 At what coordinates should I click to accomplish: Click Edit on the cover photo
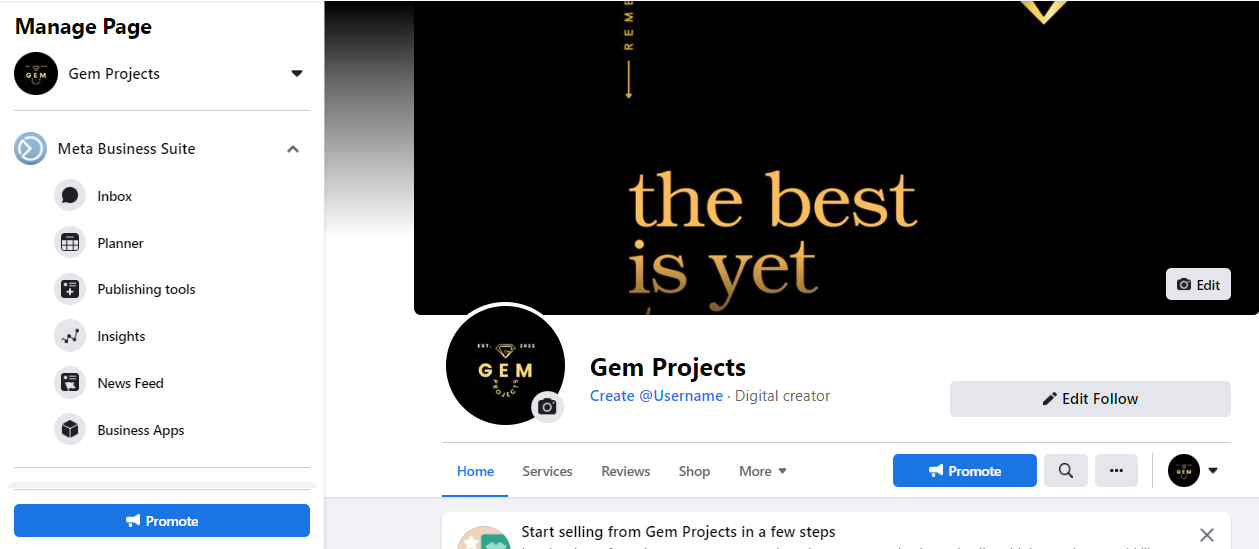point(1198,284)
